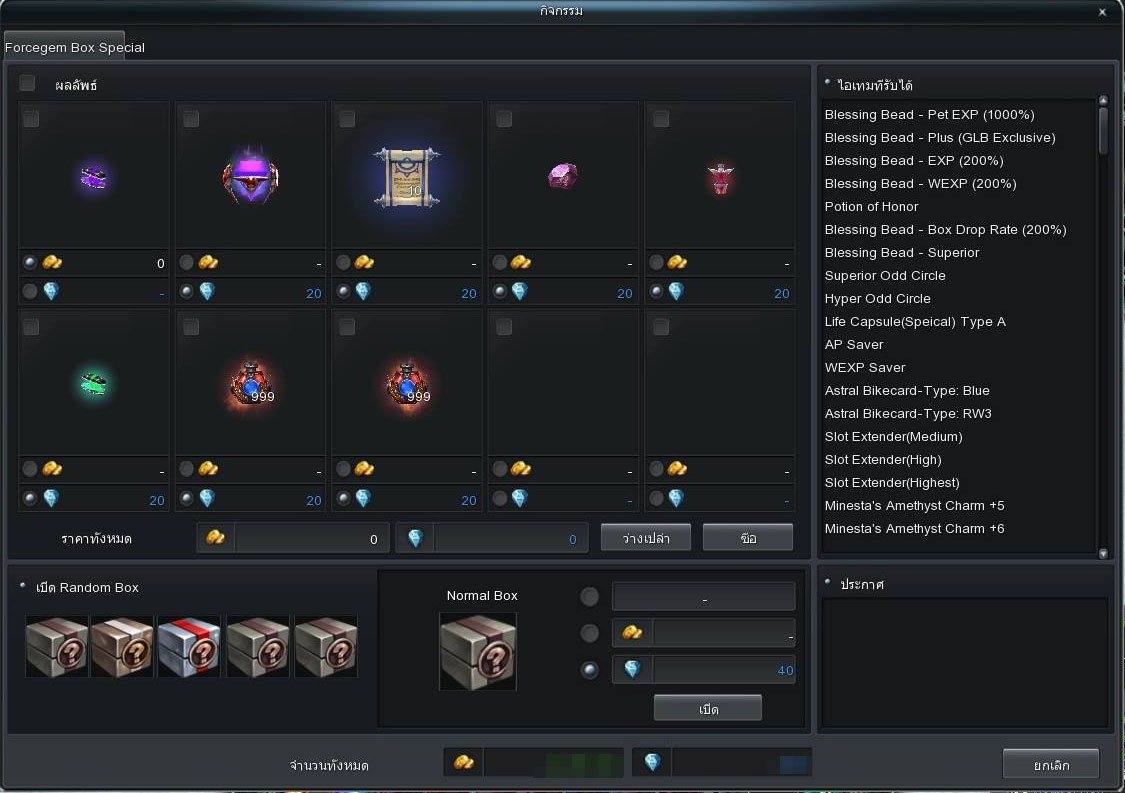Tick the checkbox on the pink gem slot
The image size is (1125, 793).
504,119
